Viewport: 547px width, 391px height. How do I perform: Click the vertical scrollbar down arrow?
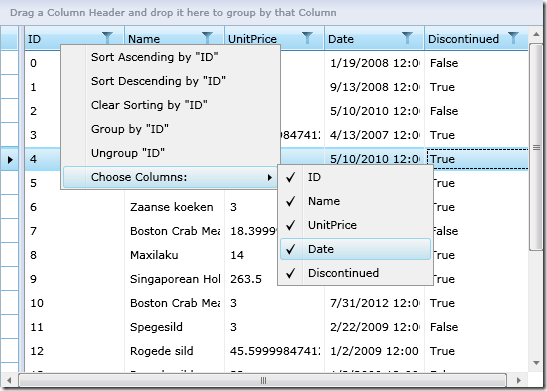pos(536,363)
